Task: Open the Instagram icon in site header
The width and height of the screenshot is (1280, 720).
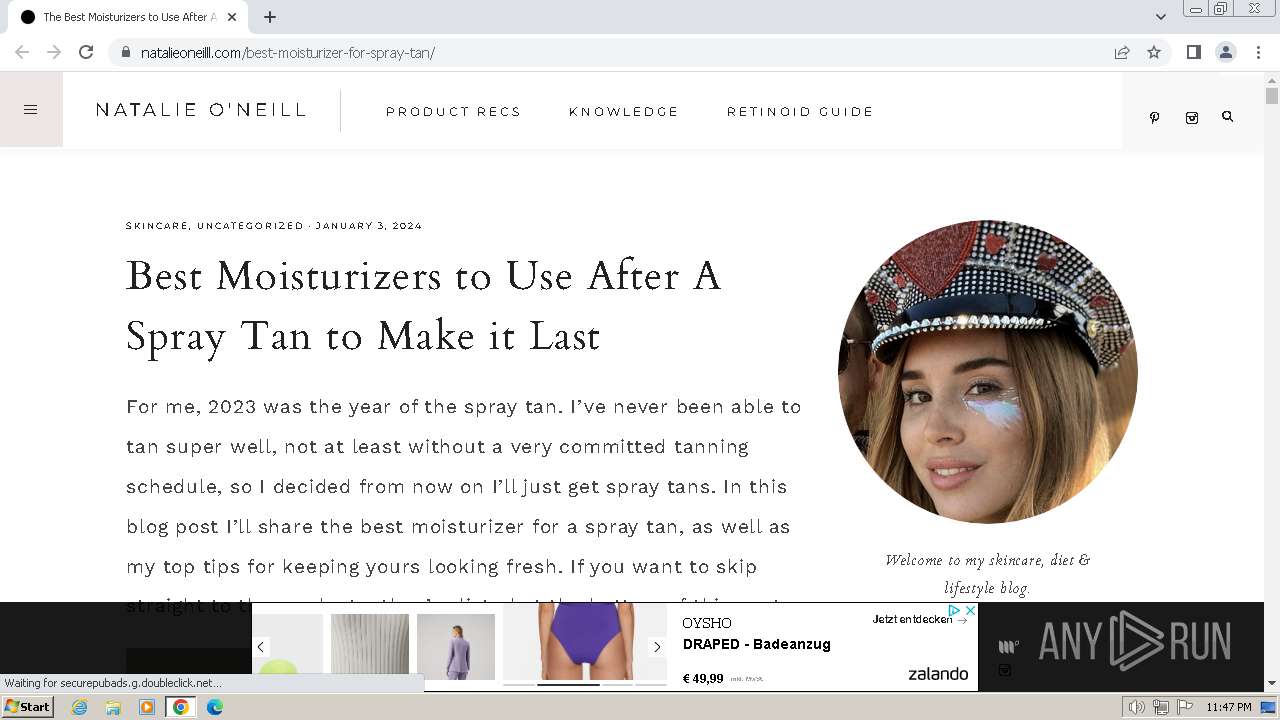Action: [1191, 117]
